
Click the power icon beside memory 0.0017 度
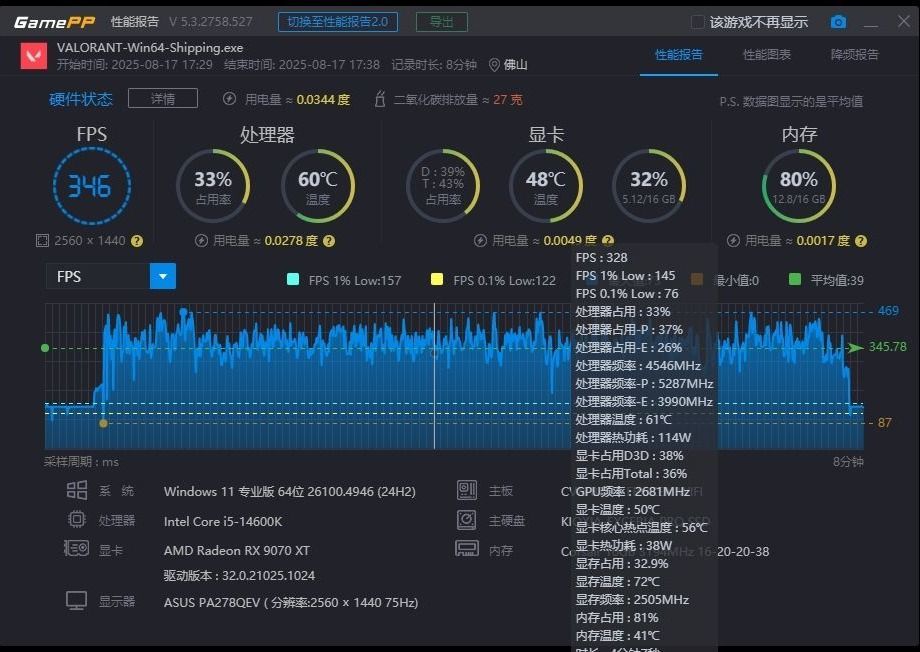733,241
